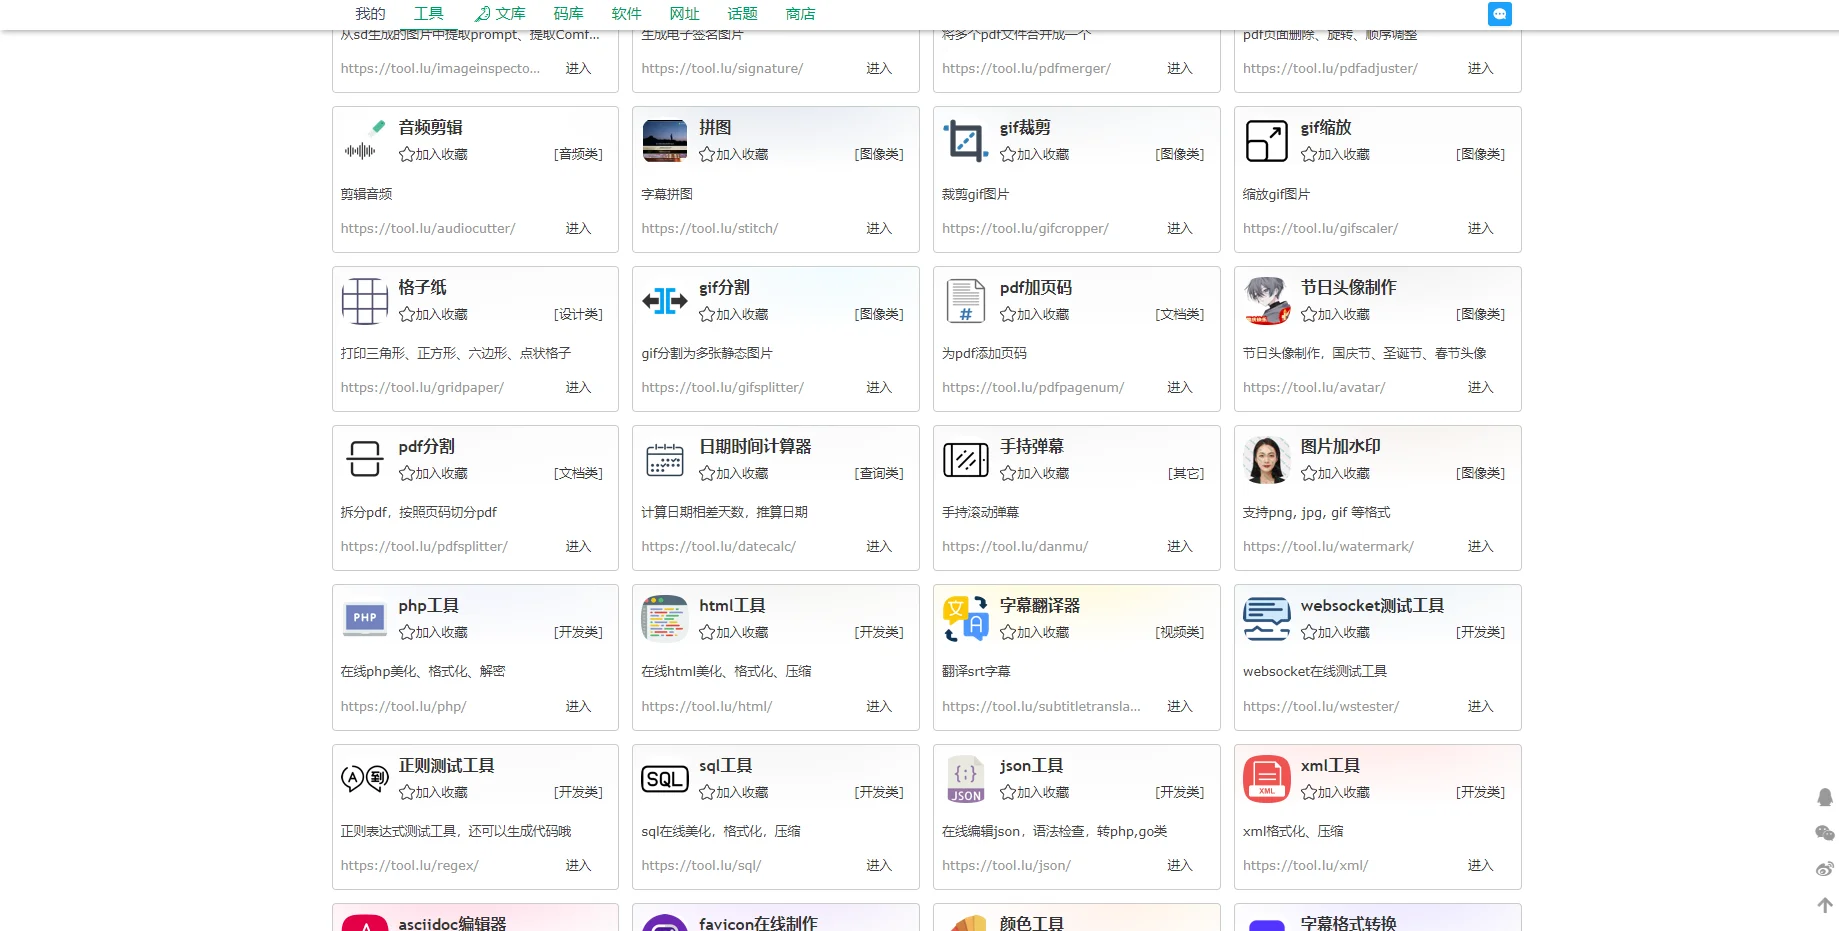Add 音频剪辑 to favorites
Viewport: 1839px width, 931px height.
(x=433, y=155)
